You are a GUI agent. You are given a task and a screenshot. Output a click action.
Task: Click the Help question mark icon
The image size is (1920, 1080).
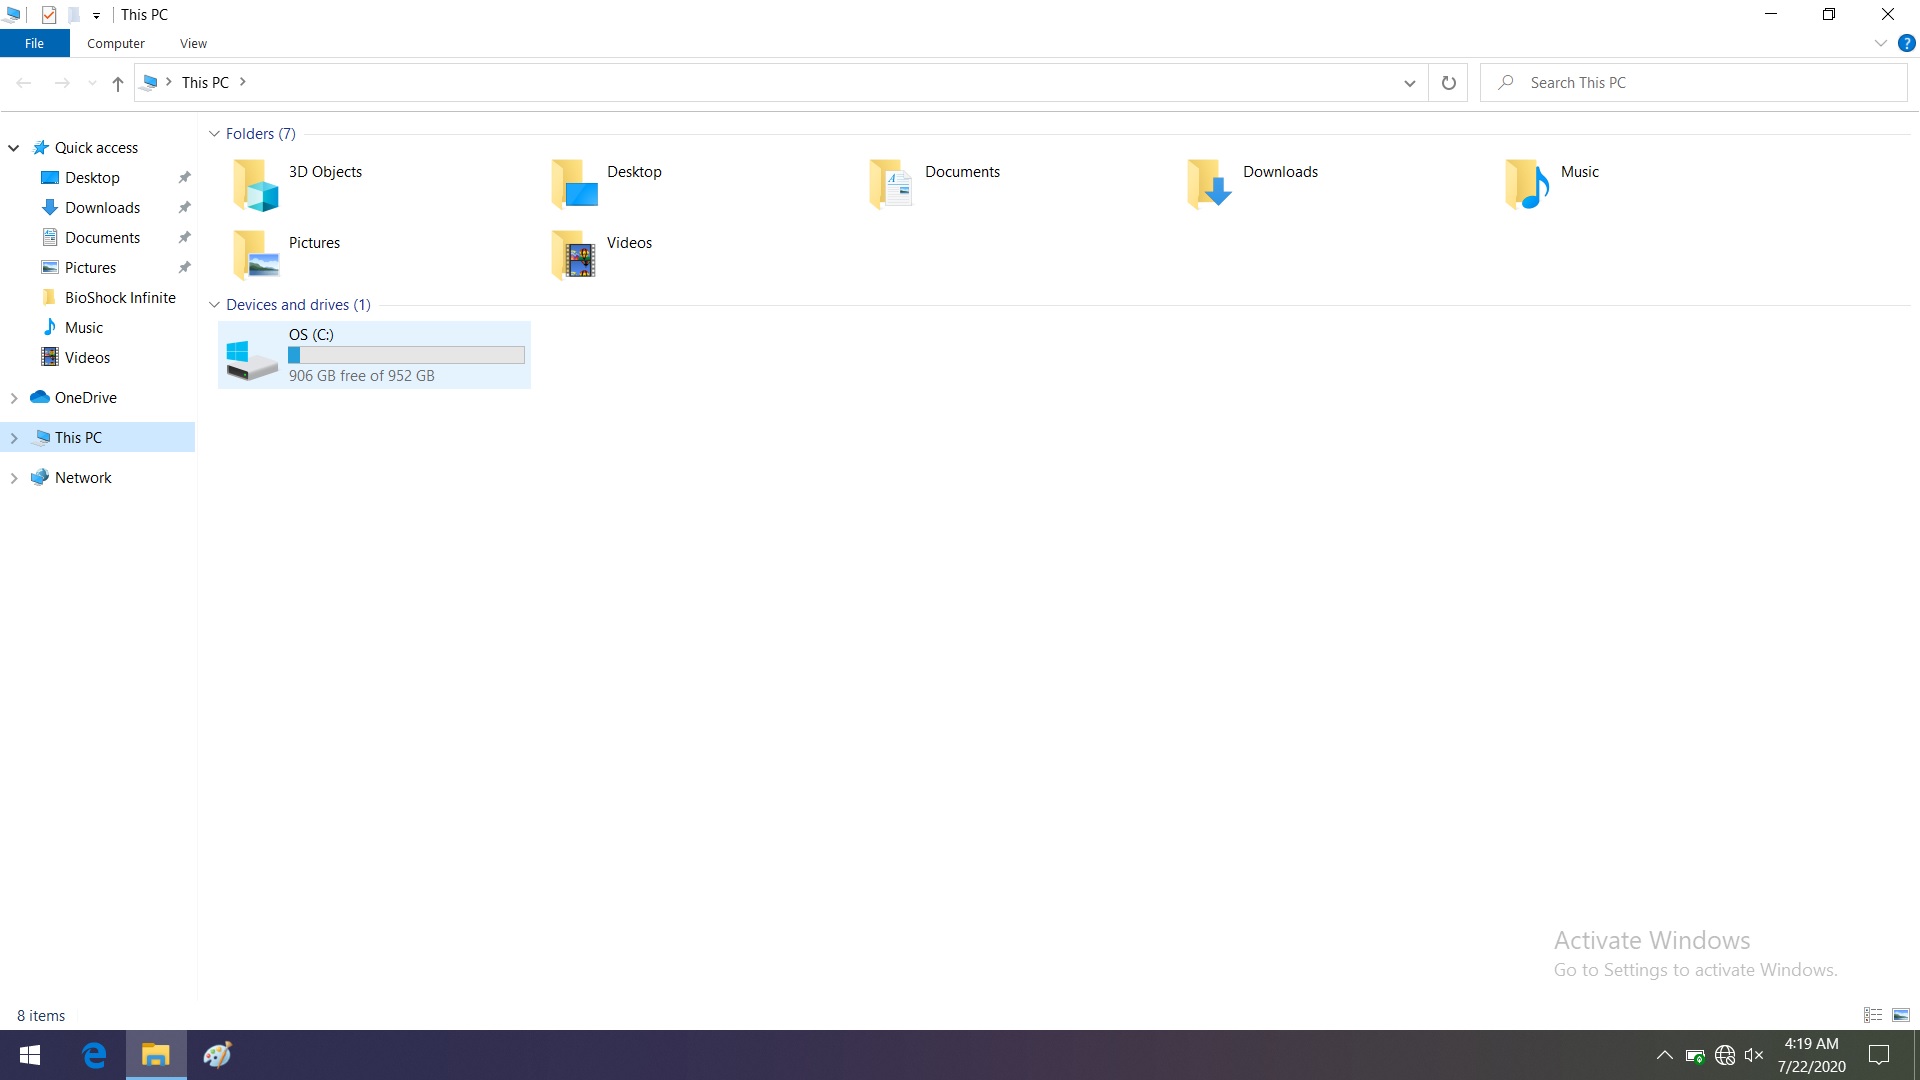[1906, 43]
